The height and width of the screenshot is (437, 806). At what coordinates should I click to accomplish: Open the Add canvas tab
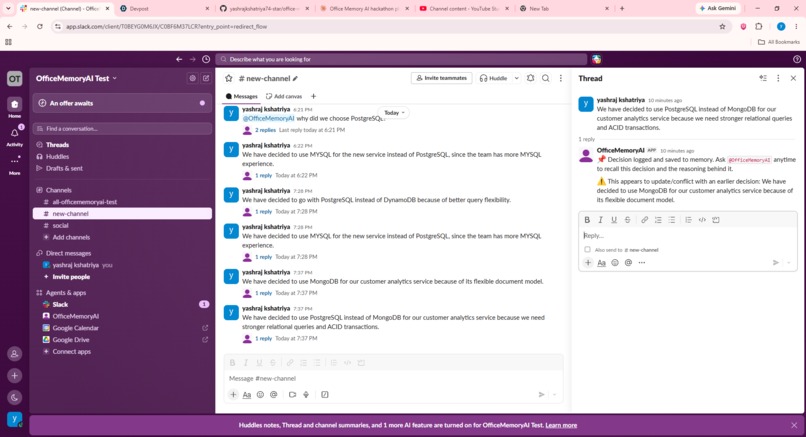[x=284, y=96]
